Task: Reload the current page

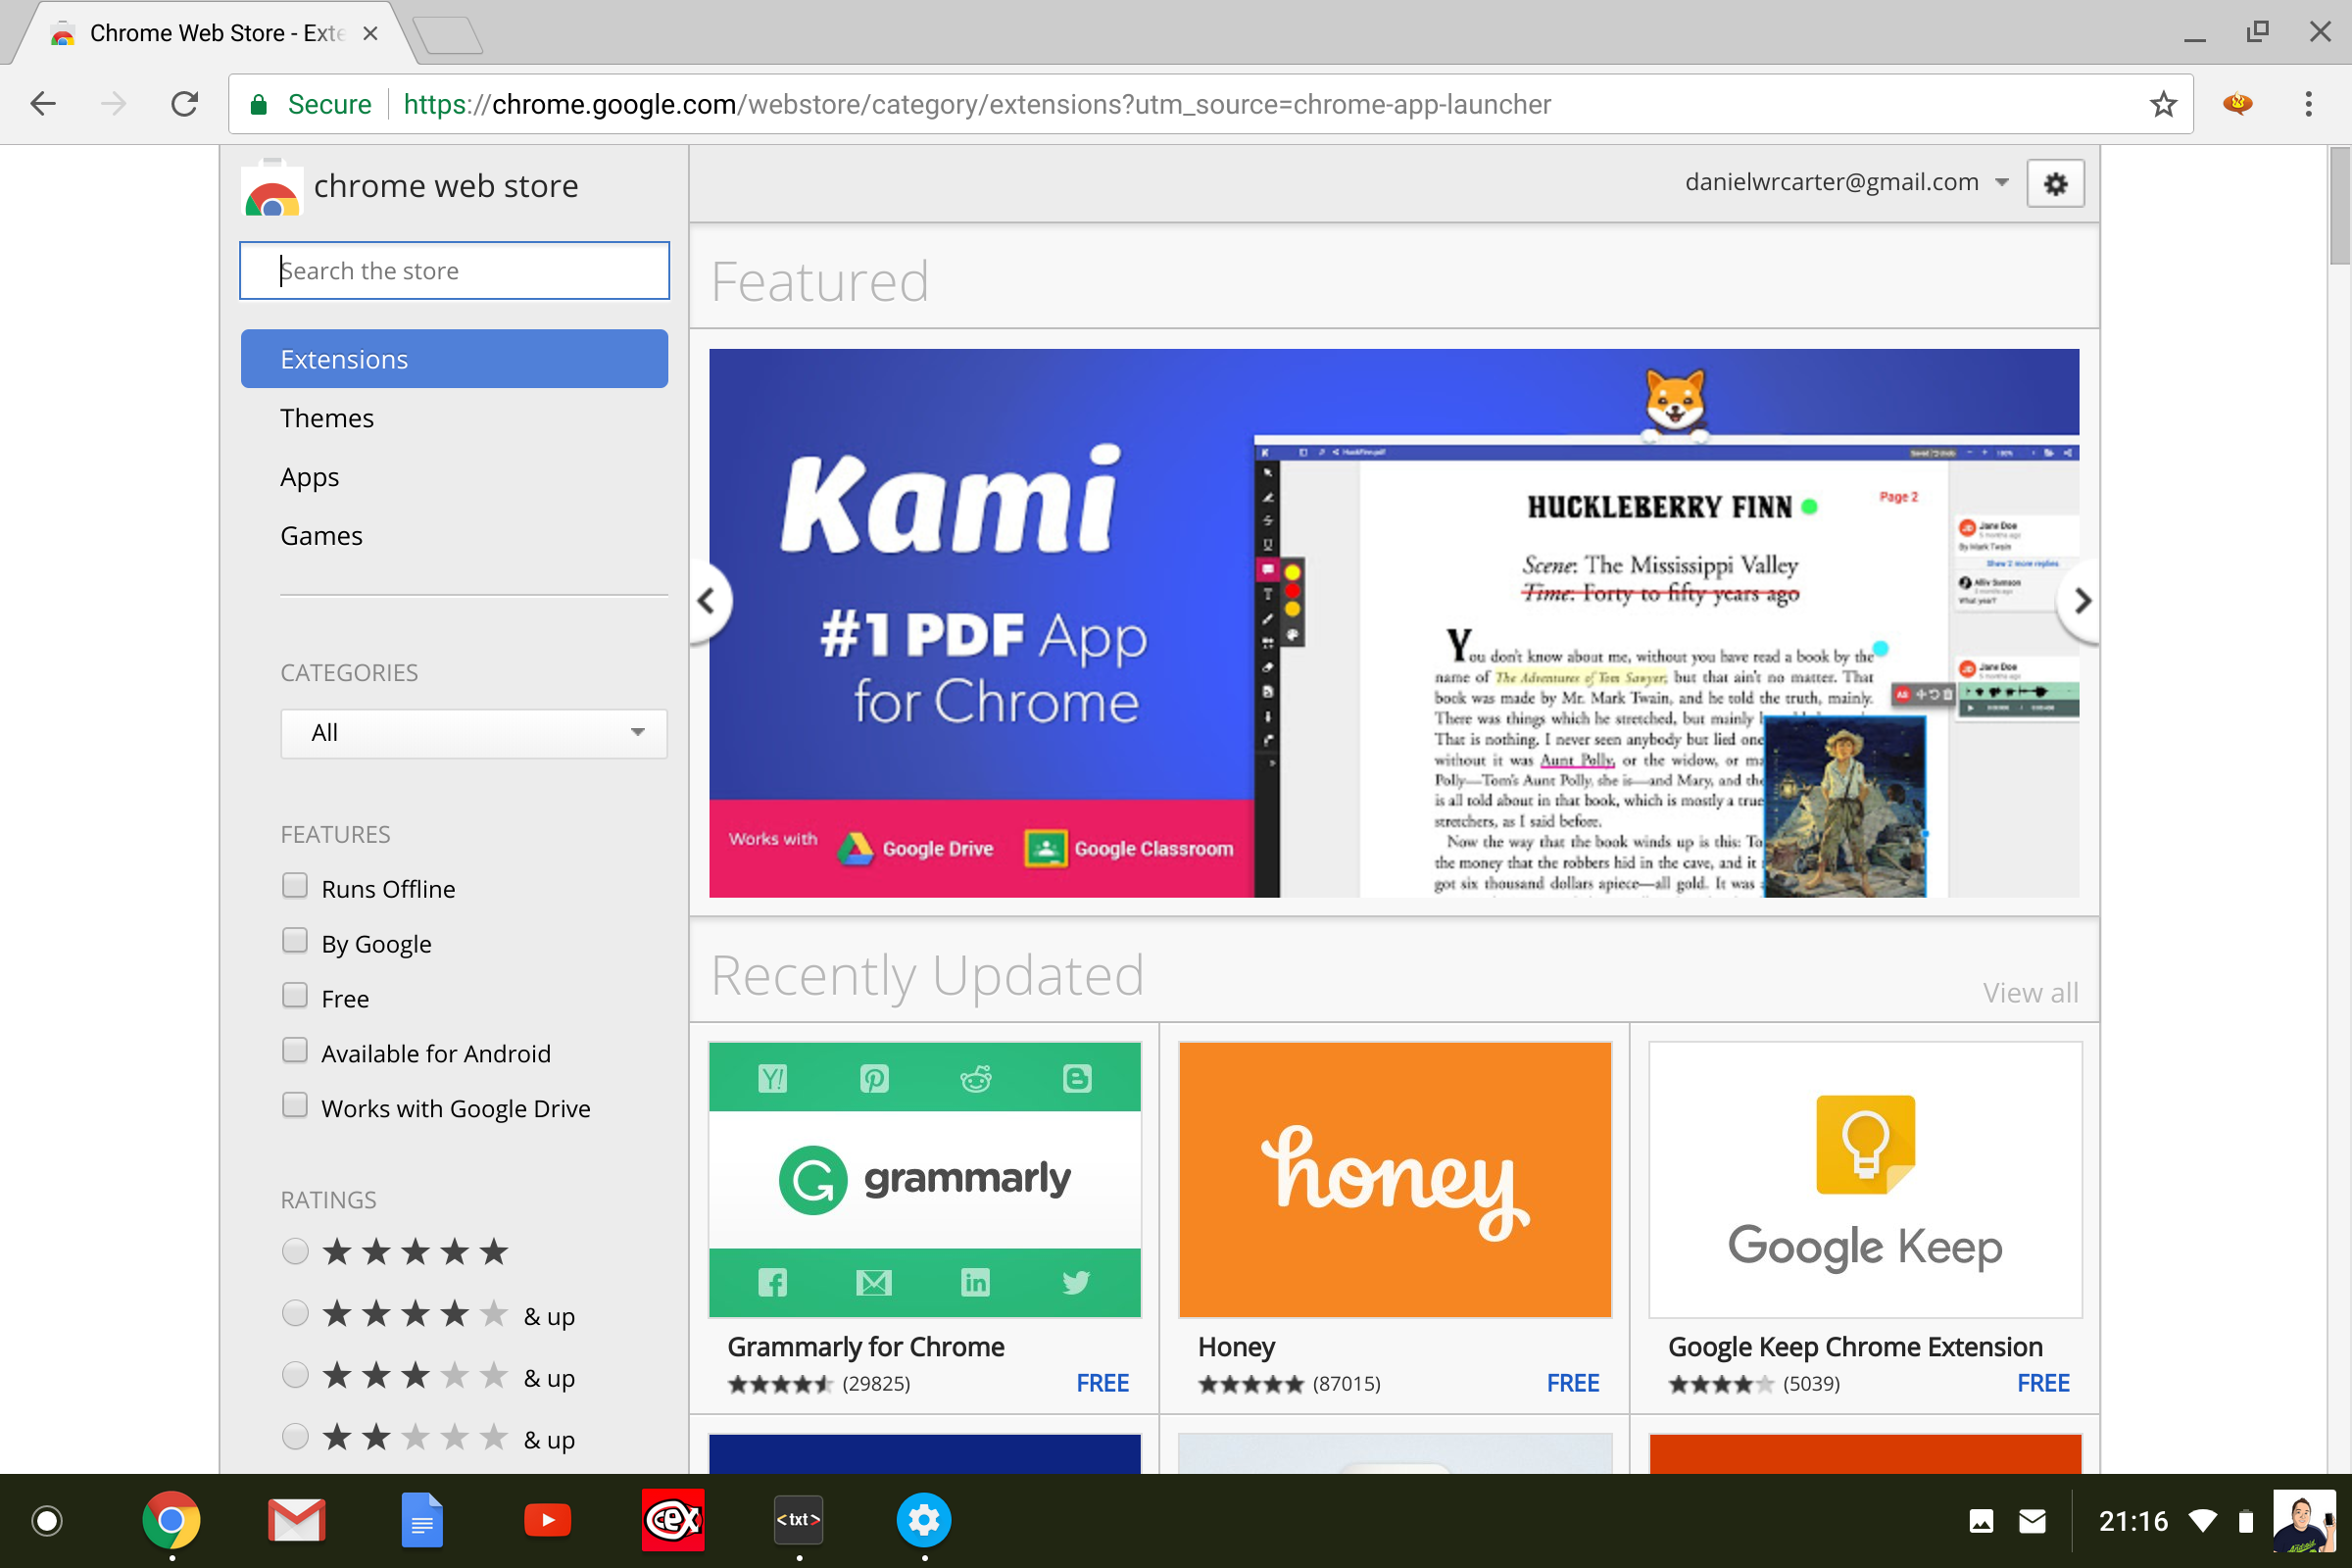Action: [185, 104]
